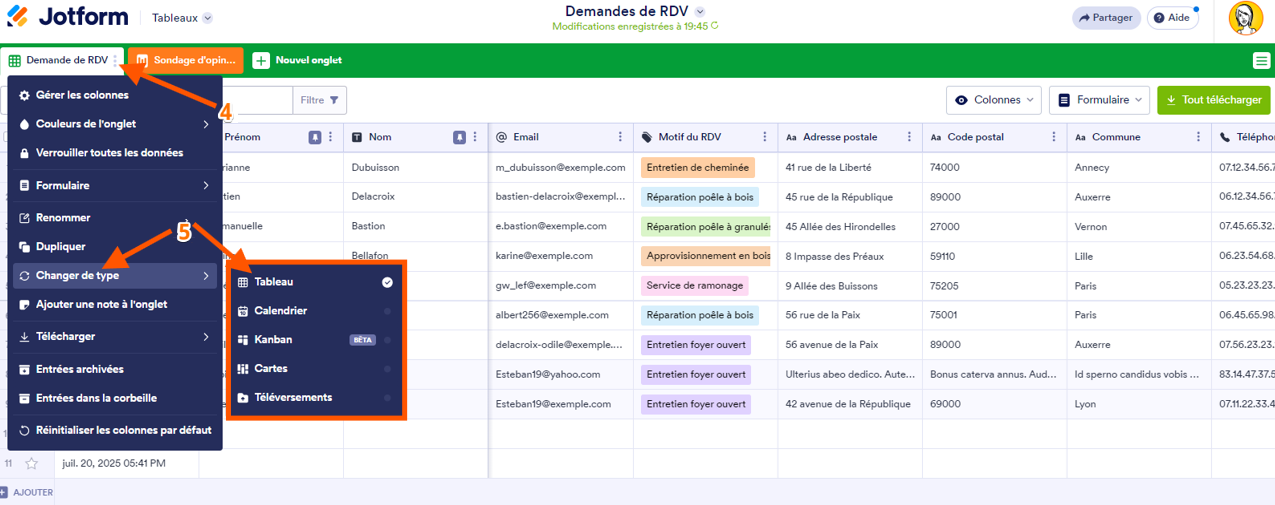The width and height of the screenshot is (1275, 505).
Task: Open the three-dot menu on Demande de RDV tab
Action: (116, 60)
